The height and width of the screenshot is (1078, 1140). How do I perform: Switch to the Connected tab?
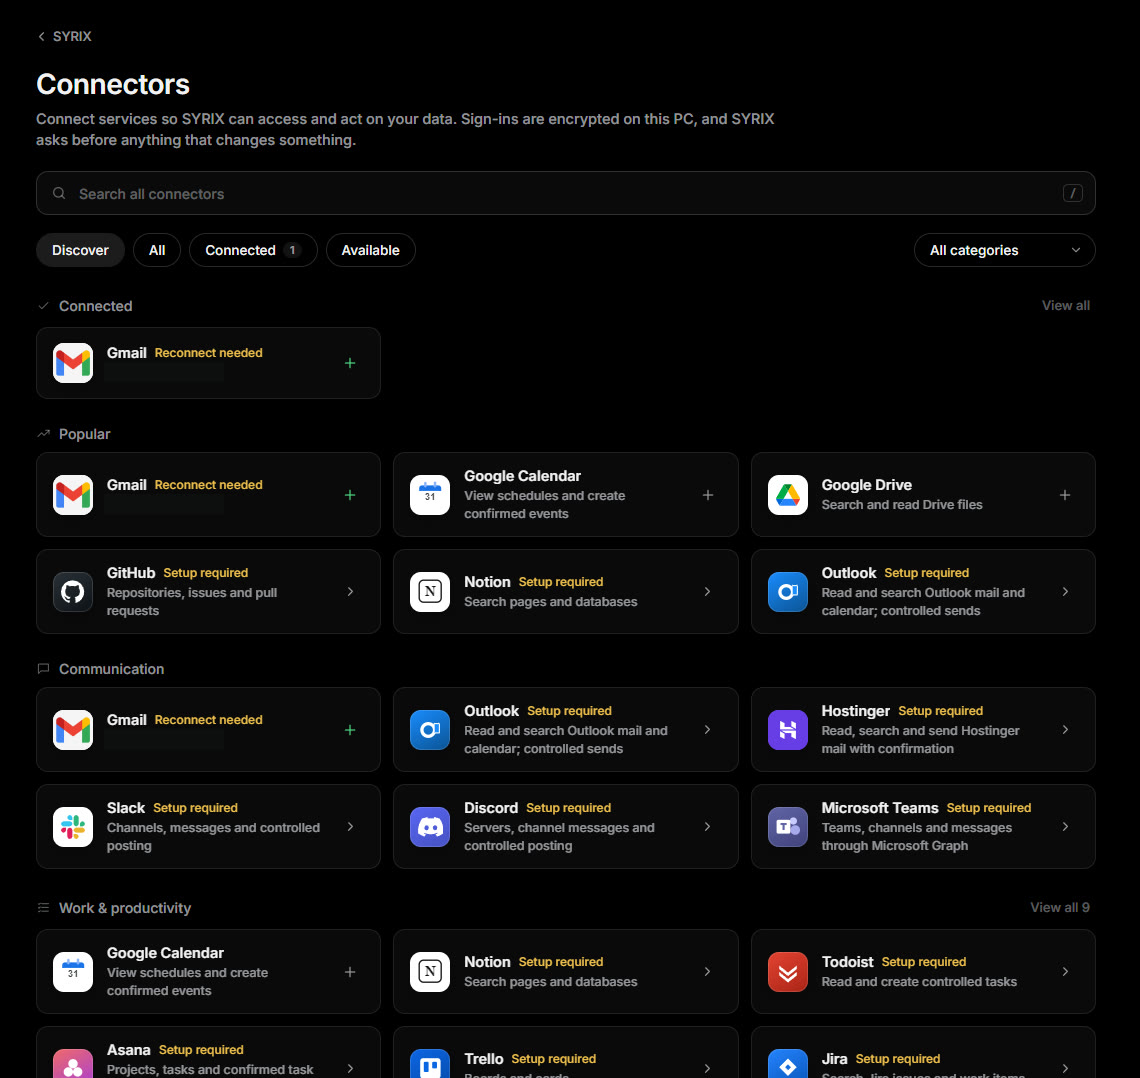(x=253, y=250)
